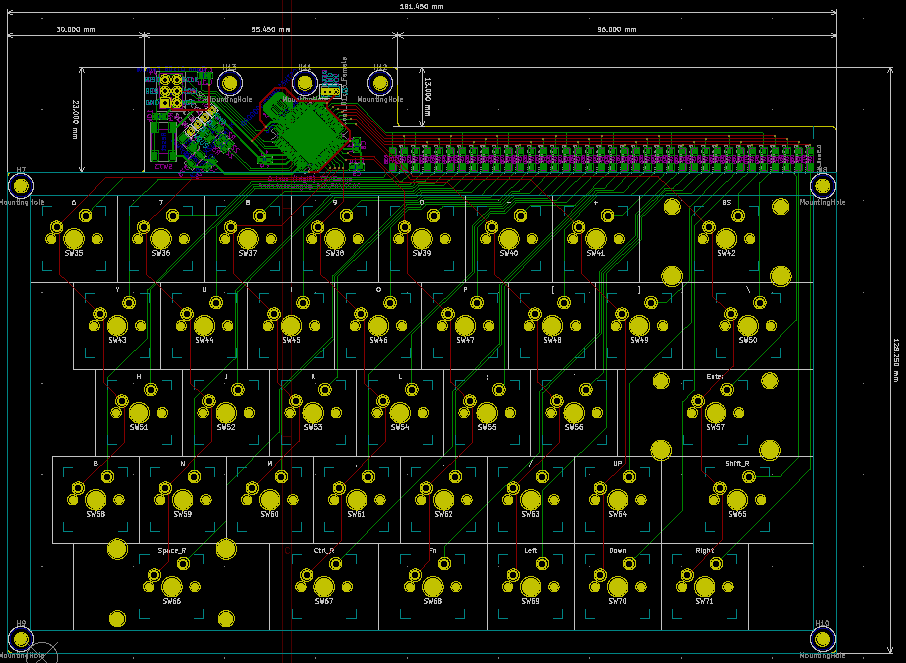Pick the SW59 footprint for key N
The width and height of the screenshot is (906, 663).
183,499
